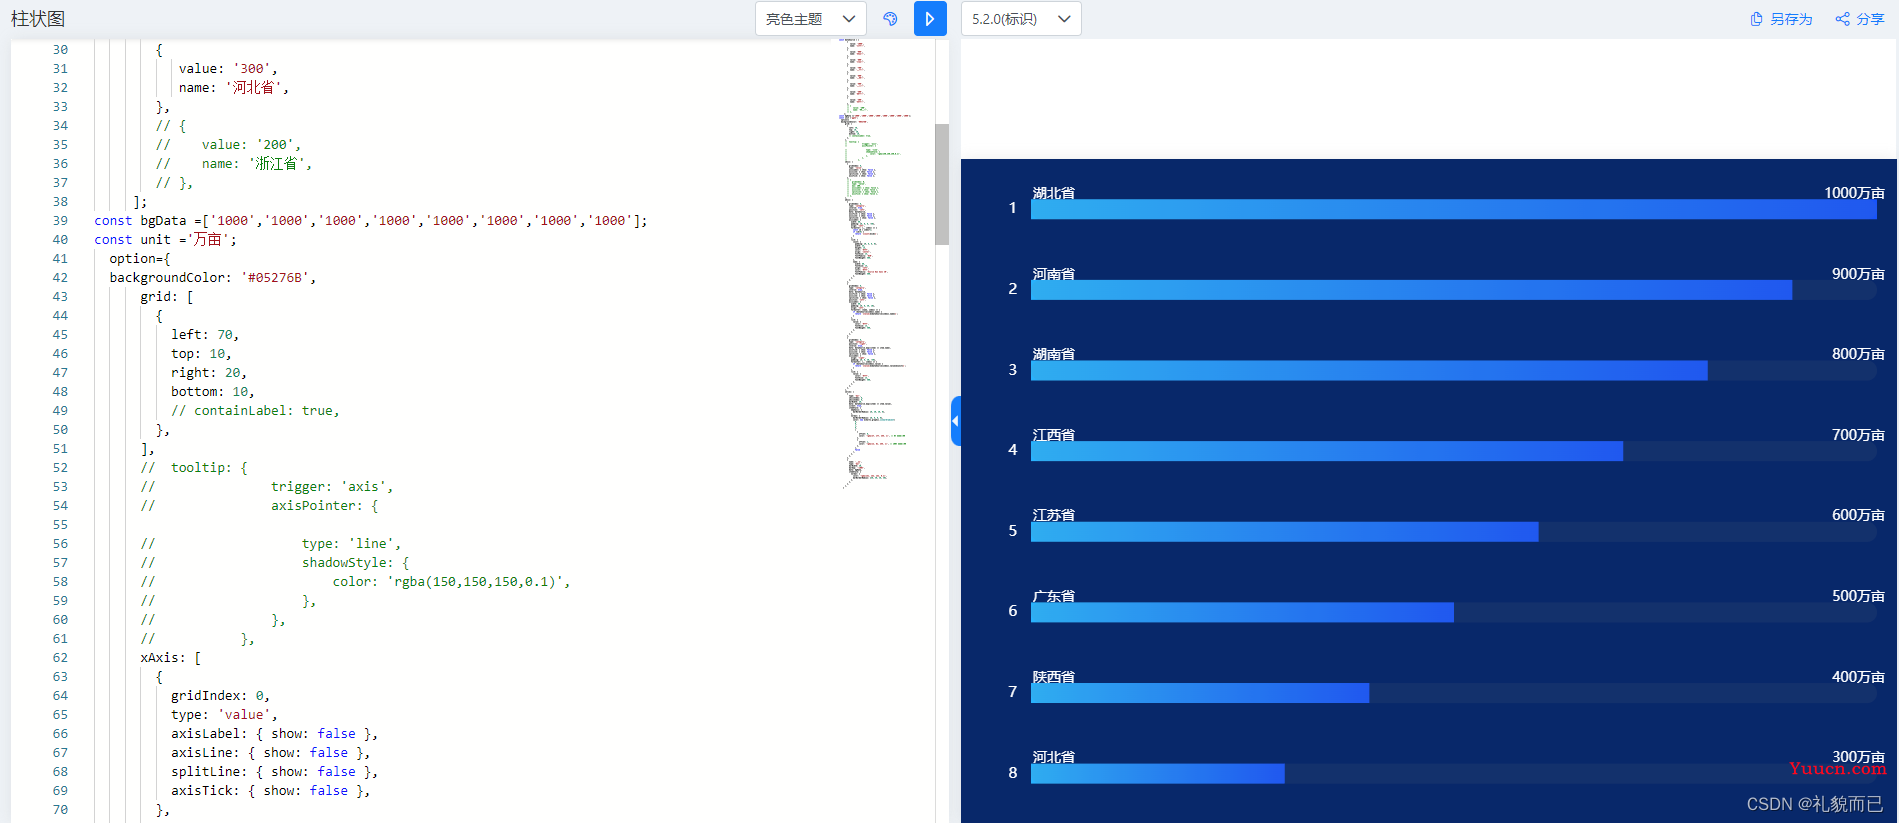Screen dimensions: 1899x823
Task: Click the 1000万亩 value label
Action: click(1854, 193)
